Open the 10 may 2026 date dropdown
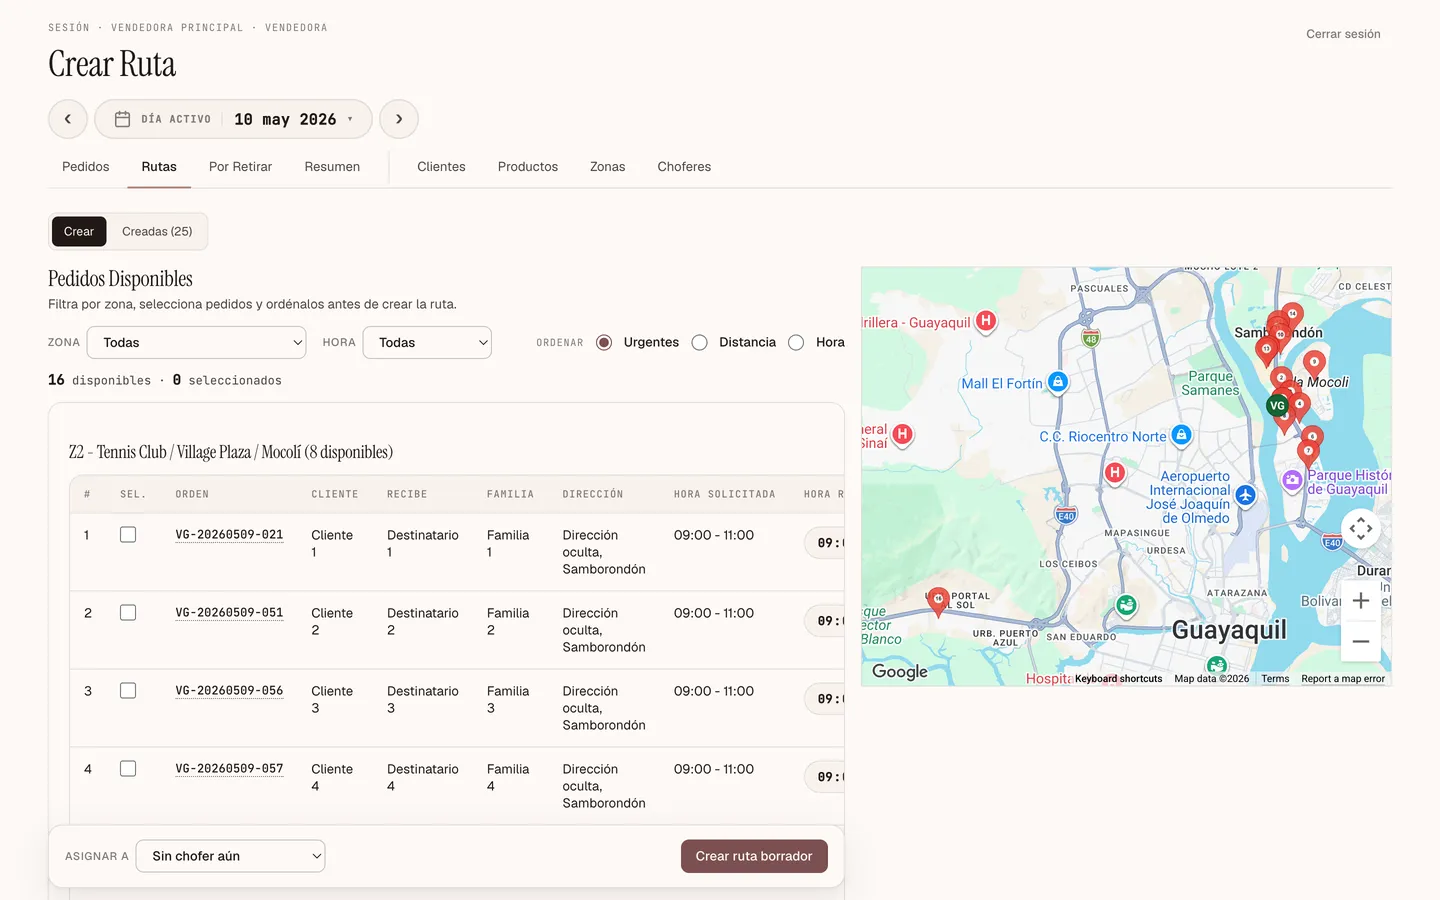 point(294,119)
